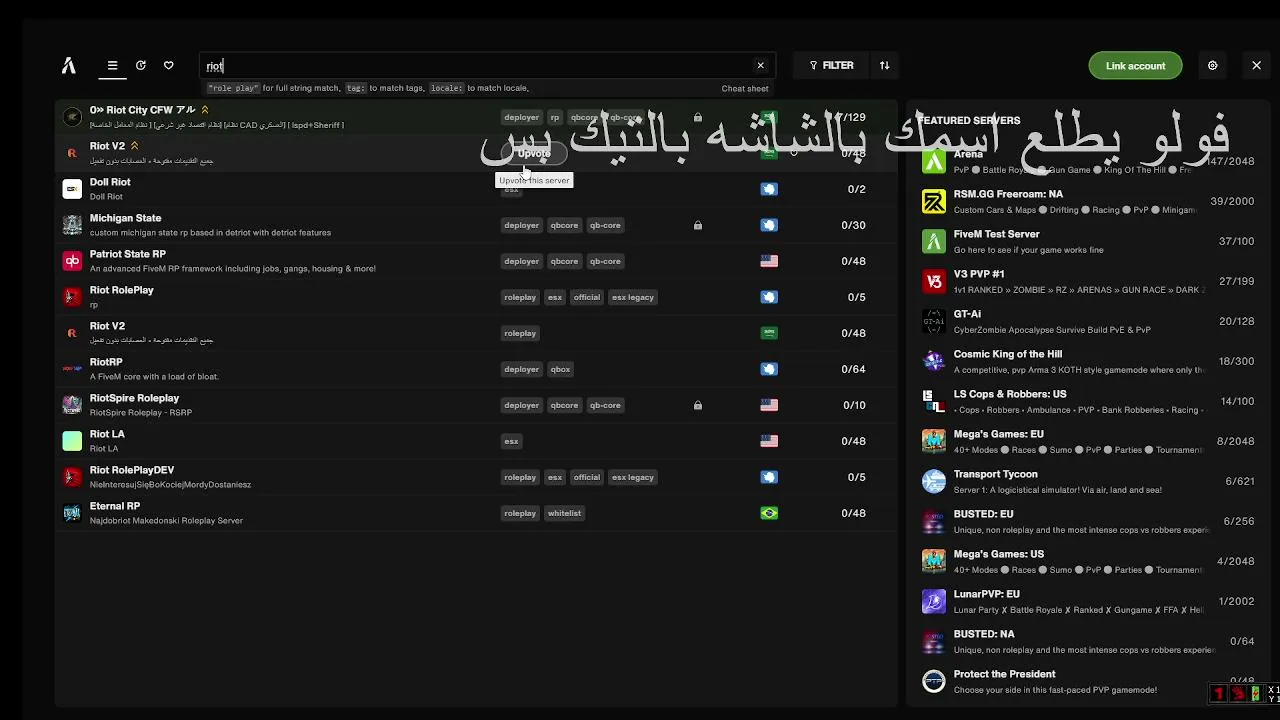
Task: Click the V3 PVP #1 red icon
Action: click(933, 282)
